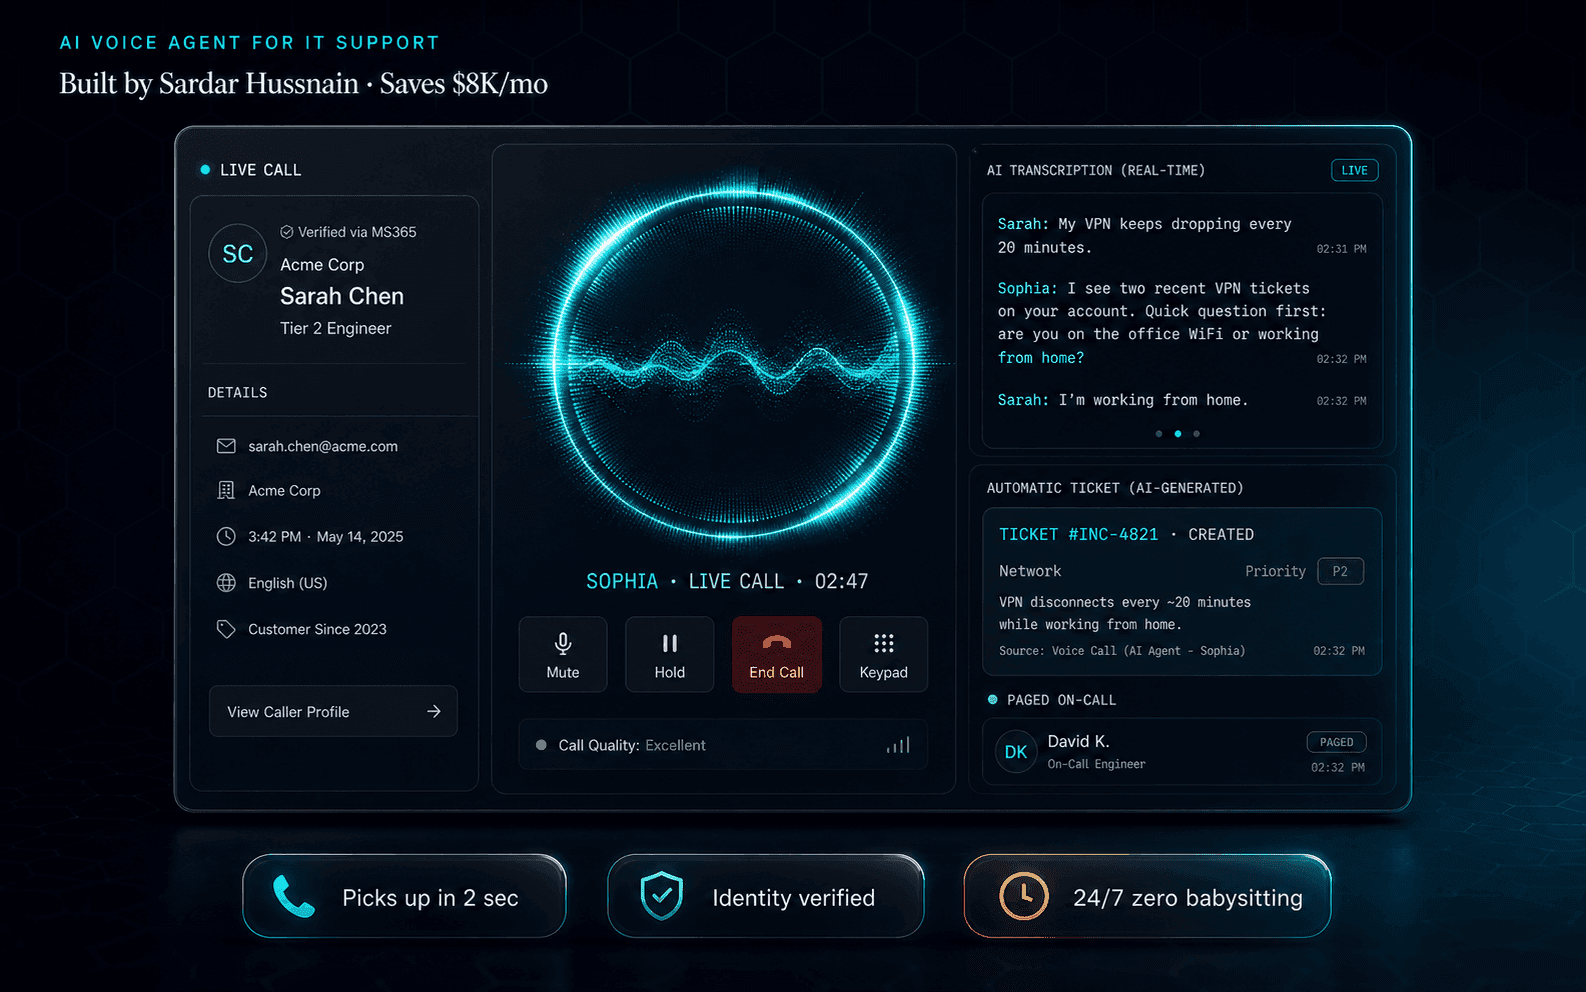Screen dimensions: 1586x992
Task: Click the 3:42 PM · May 14, 2025 entry
Action: 326,536
